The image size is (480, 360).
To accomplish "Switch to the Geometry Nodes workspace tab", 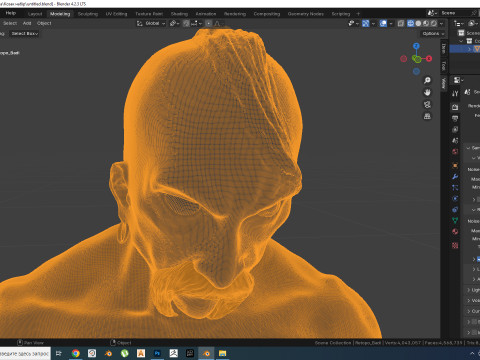I will (x=305, y=14).
